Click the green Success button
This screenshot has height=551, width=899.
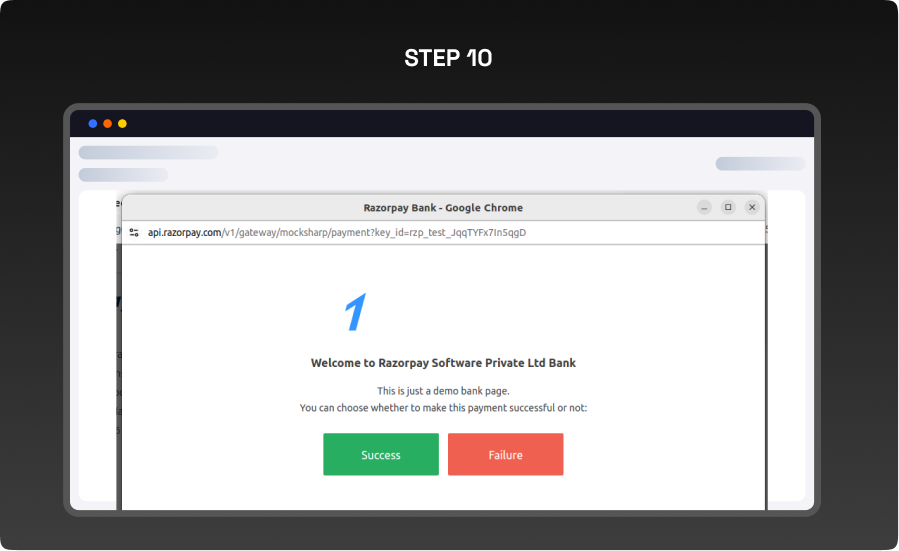[x=380, y=455]
